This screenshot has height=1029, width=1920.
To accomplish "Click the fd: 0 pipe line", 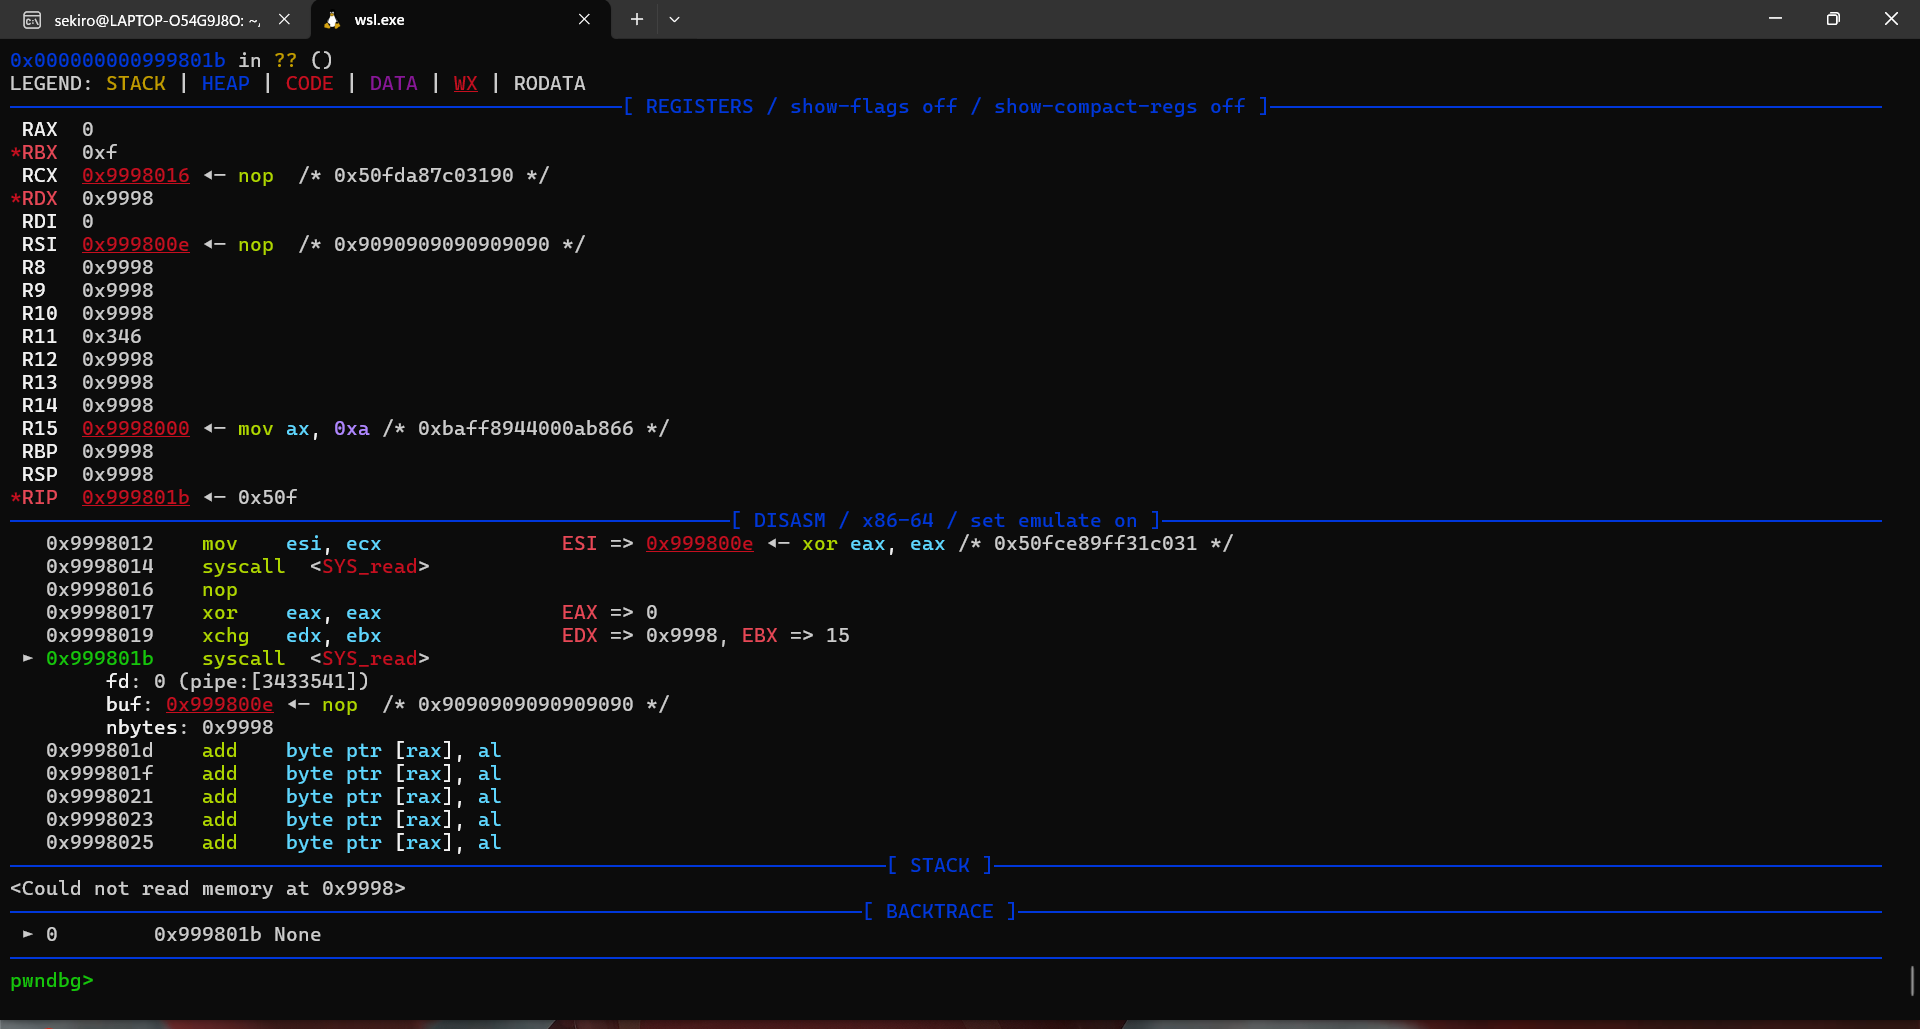I will tap(238, 682).
